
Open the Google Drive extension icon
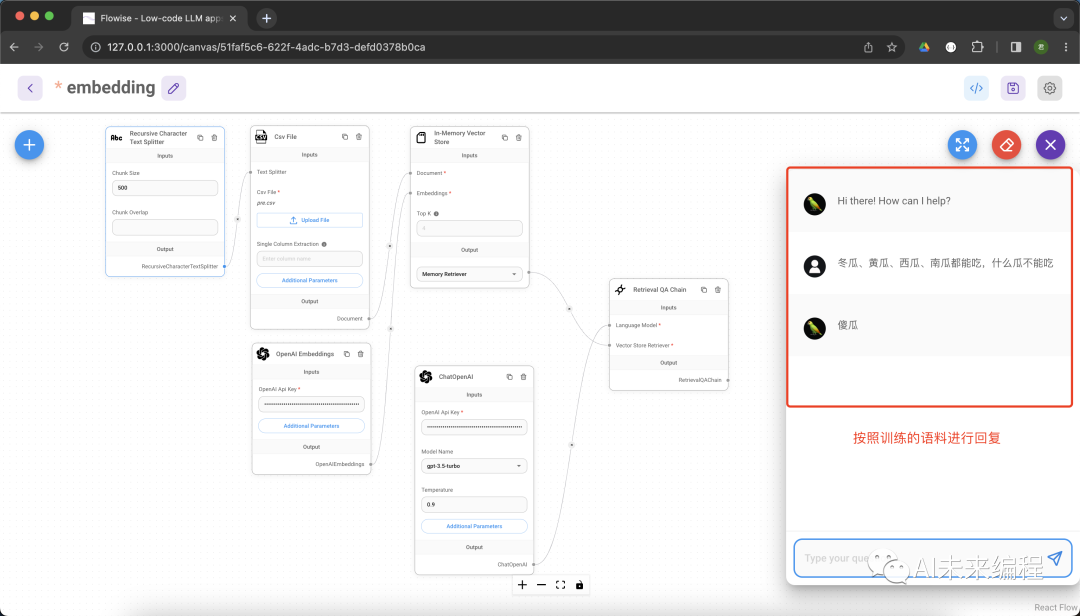(924, 47)
